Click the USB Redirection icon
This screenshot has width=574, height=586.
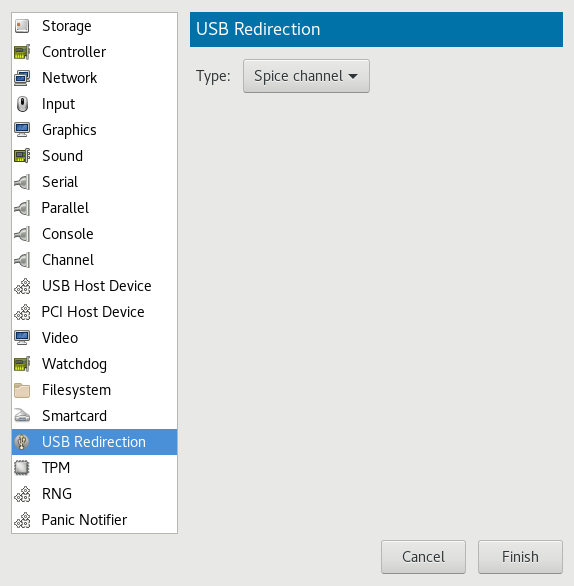[22, 442]
